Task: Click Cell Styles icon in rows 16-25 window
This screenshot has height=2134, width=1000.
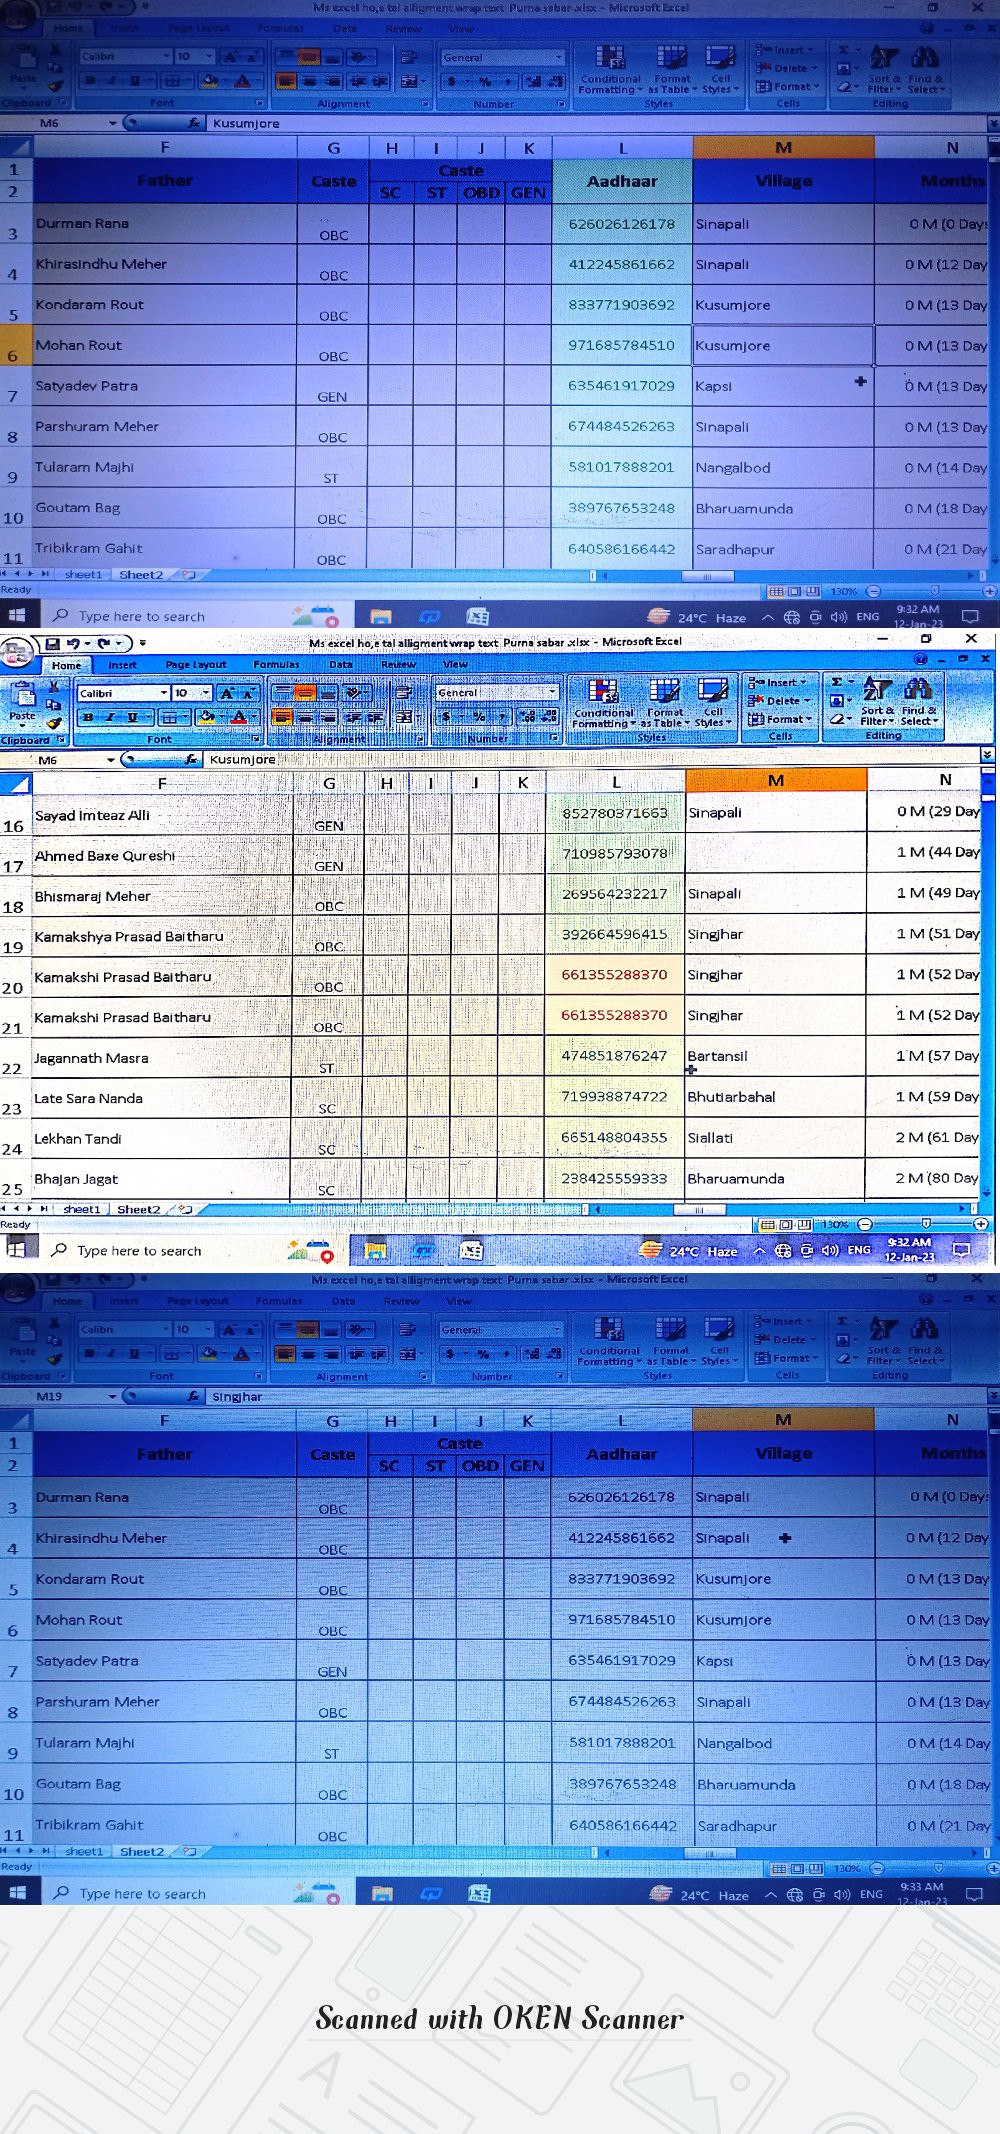Action: [x=712, y=701]
